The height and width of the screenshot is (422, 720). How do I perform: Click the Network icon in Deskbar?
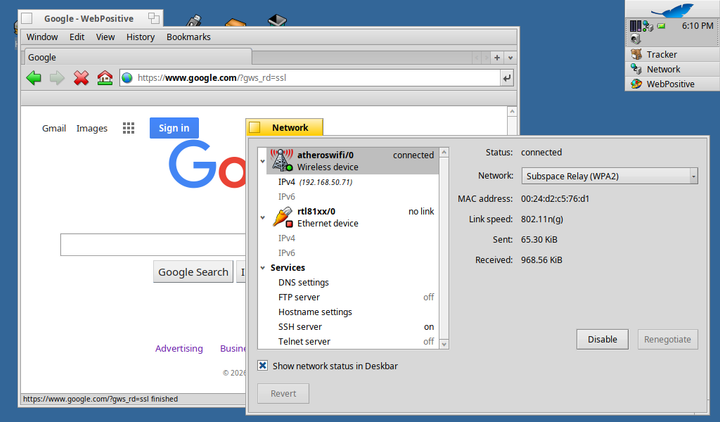coord(636,69)
